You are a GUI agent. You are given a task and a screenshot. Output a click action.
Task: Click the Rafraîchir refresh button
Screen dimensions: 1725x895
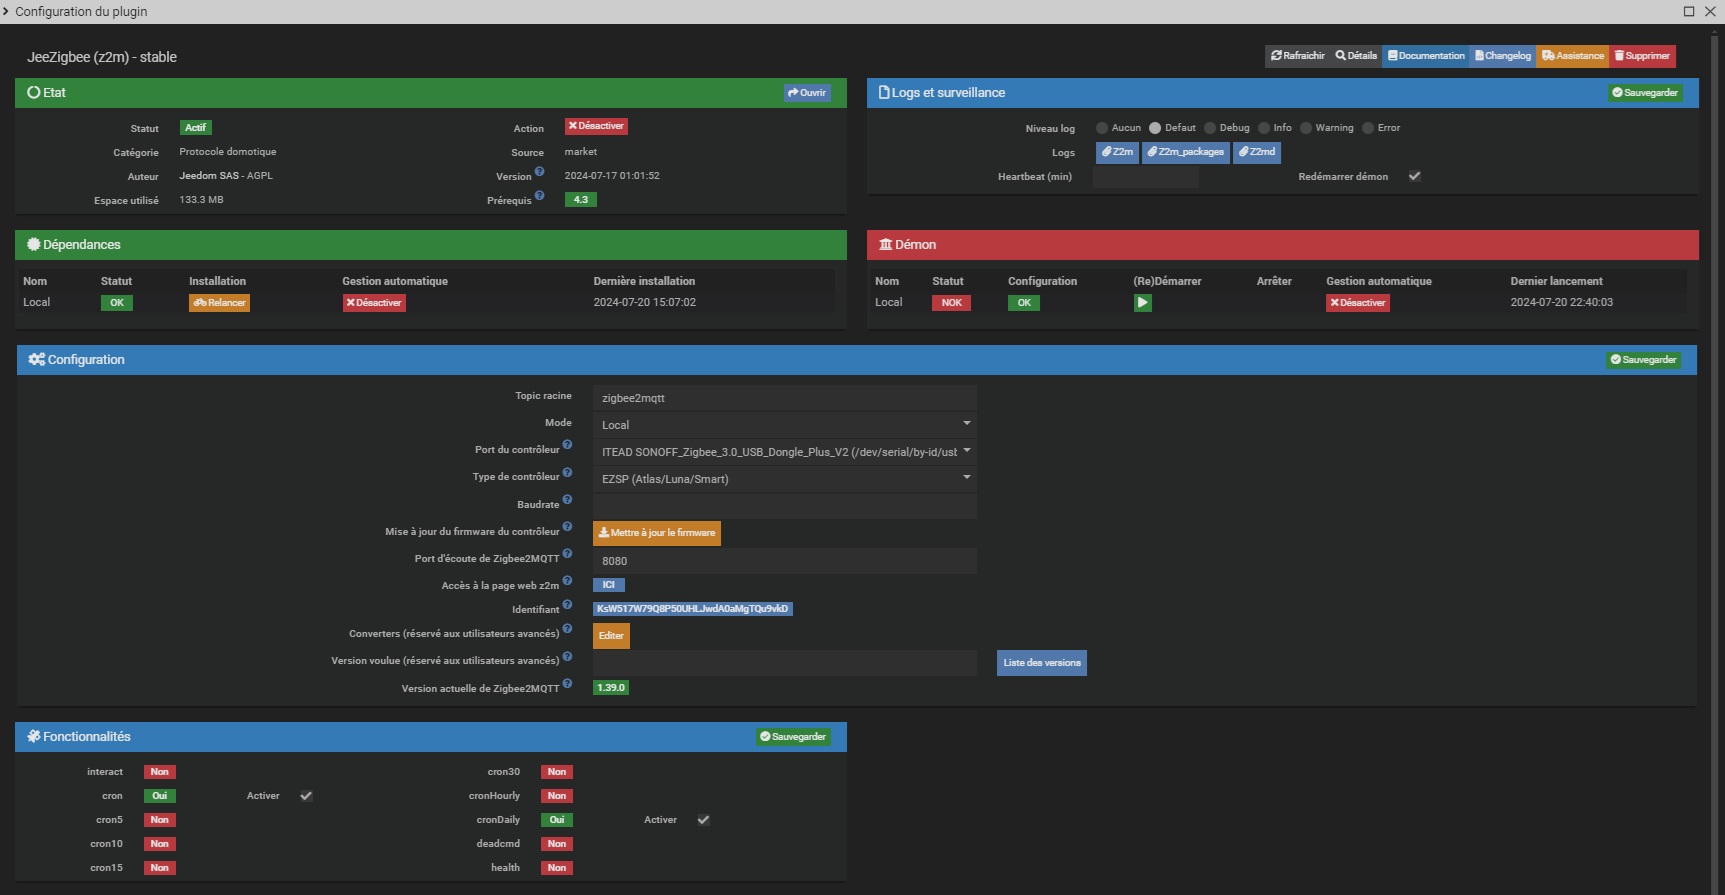tap(1297, 56)
